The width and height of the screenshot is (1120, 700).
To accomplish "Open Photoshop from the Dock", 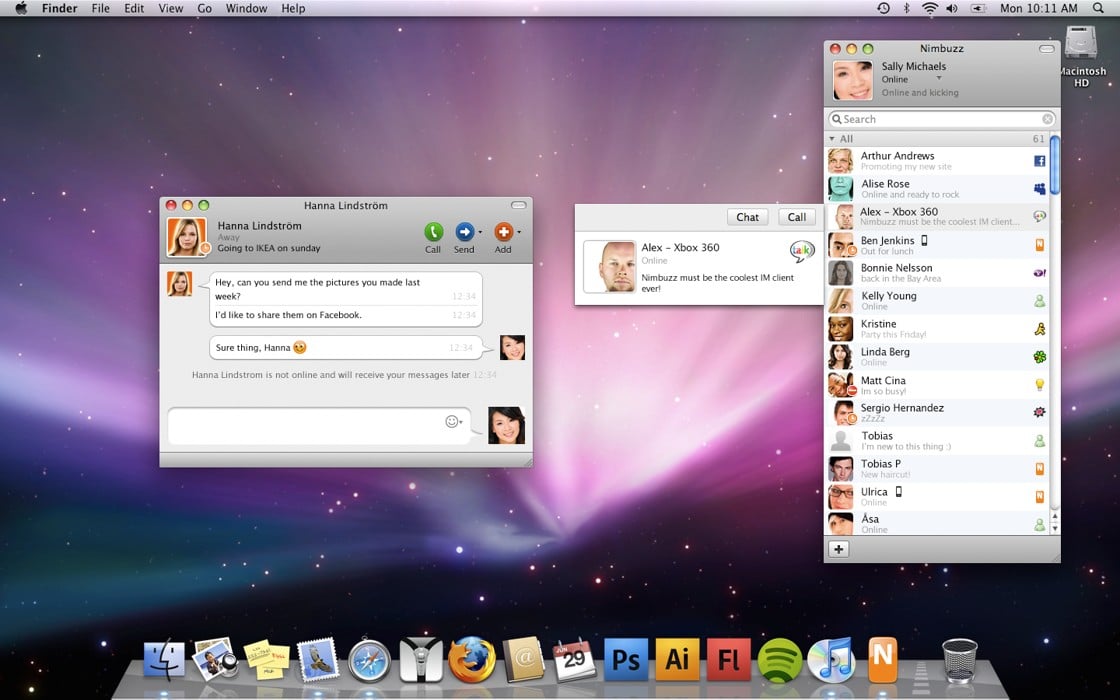I will (x=626, y=659).
